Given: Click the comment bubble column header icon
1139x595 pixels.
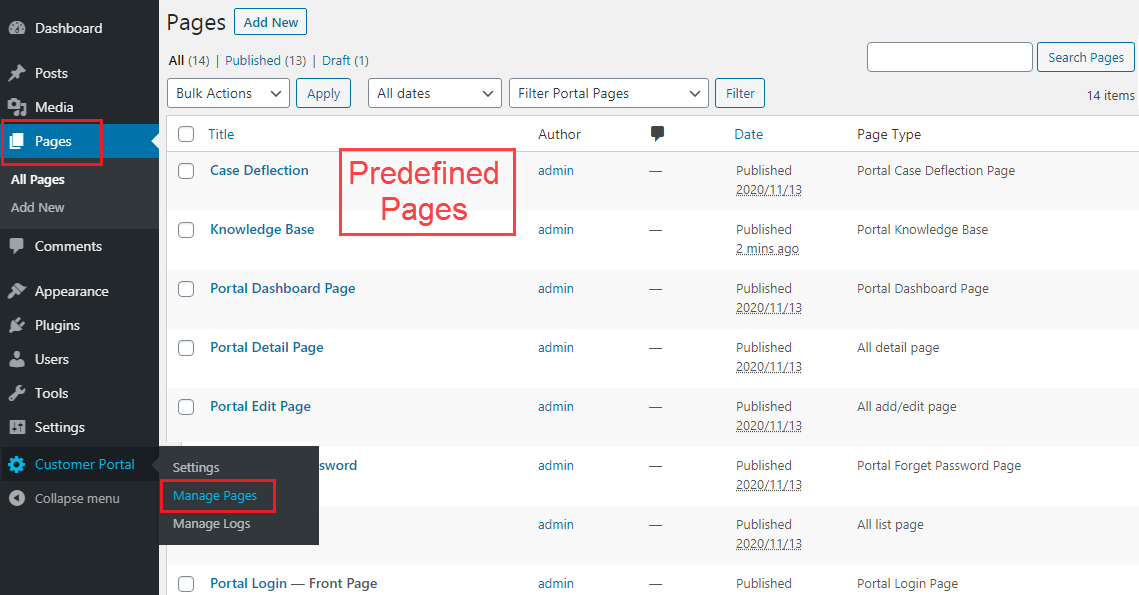Looking at the screenshot, I should click(x=657, y=134).
